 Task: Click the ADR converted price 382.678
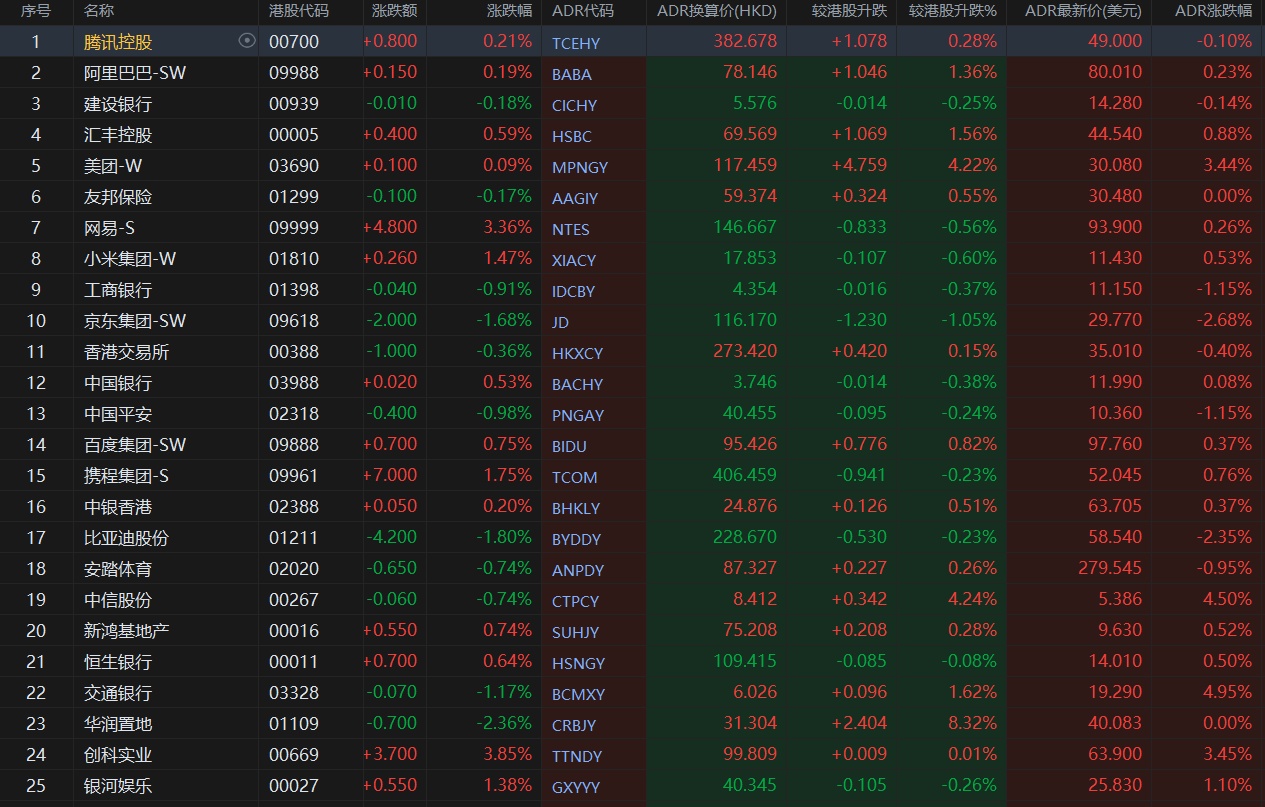(x=745, y=41)
